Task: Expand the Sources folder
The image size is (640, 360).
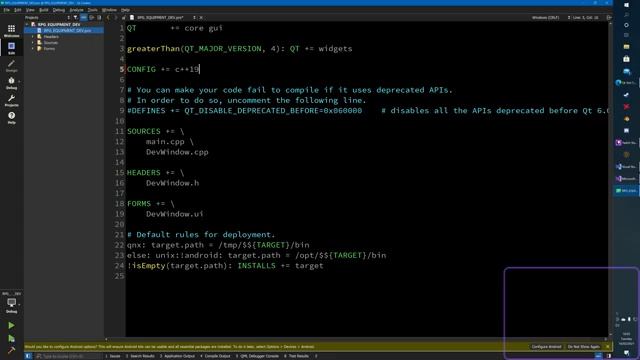Action: pos(33,42)
